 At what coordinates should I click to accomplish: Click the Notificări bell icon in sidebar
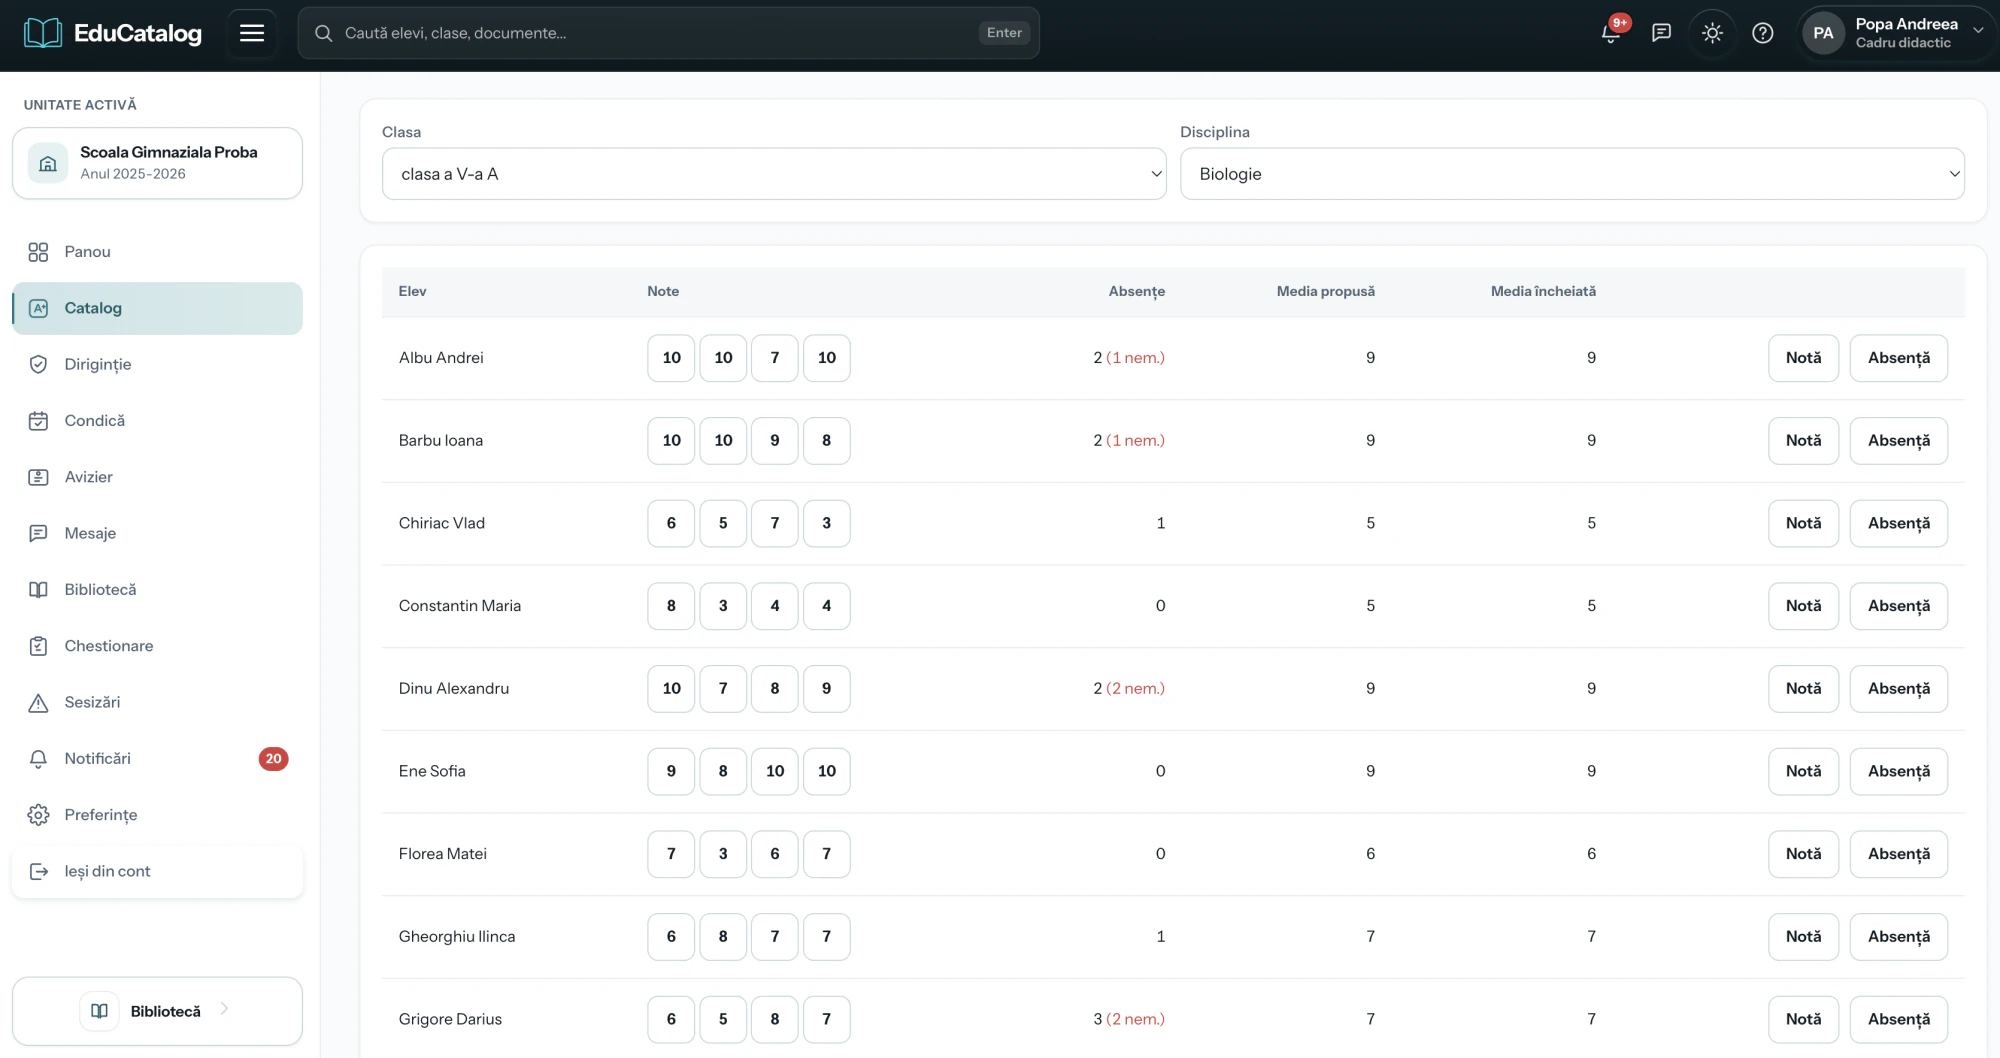click(x=38, y=759)
